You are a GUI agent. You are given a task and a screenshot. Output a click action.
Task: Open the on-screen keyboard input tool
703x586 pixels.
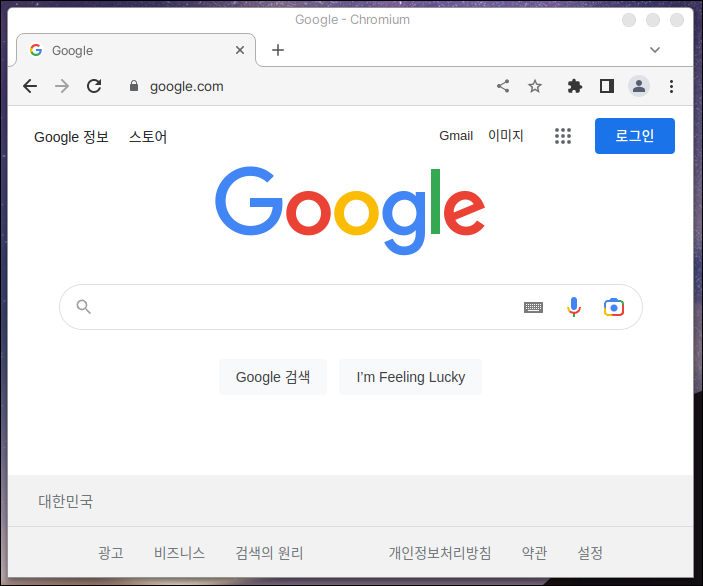click(x=533, y=308)
